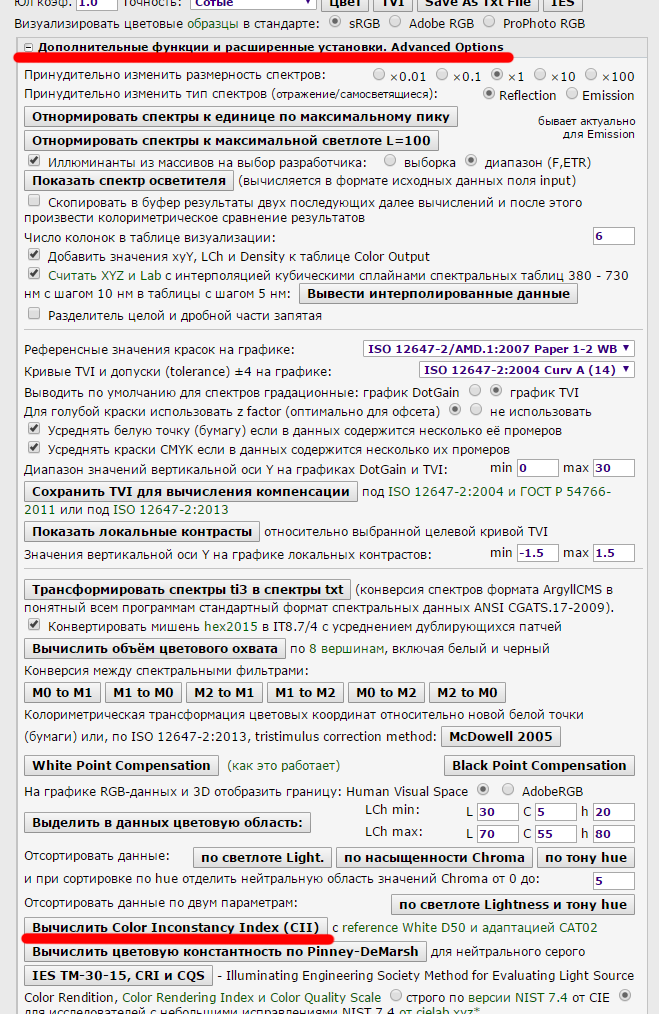Screen dimensions: 659x1014
Task: Sort data with 'по насыщенности Chroma' button
Action: pos(435,858)
